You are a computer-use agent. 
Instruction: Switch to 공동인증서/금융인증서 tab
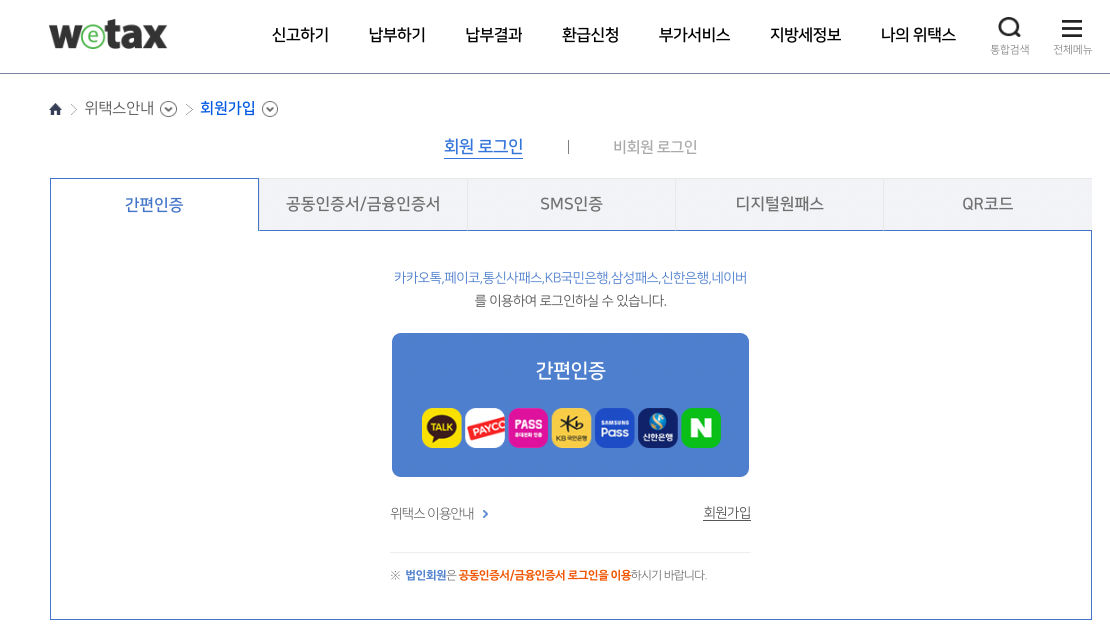[363, 205]
